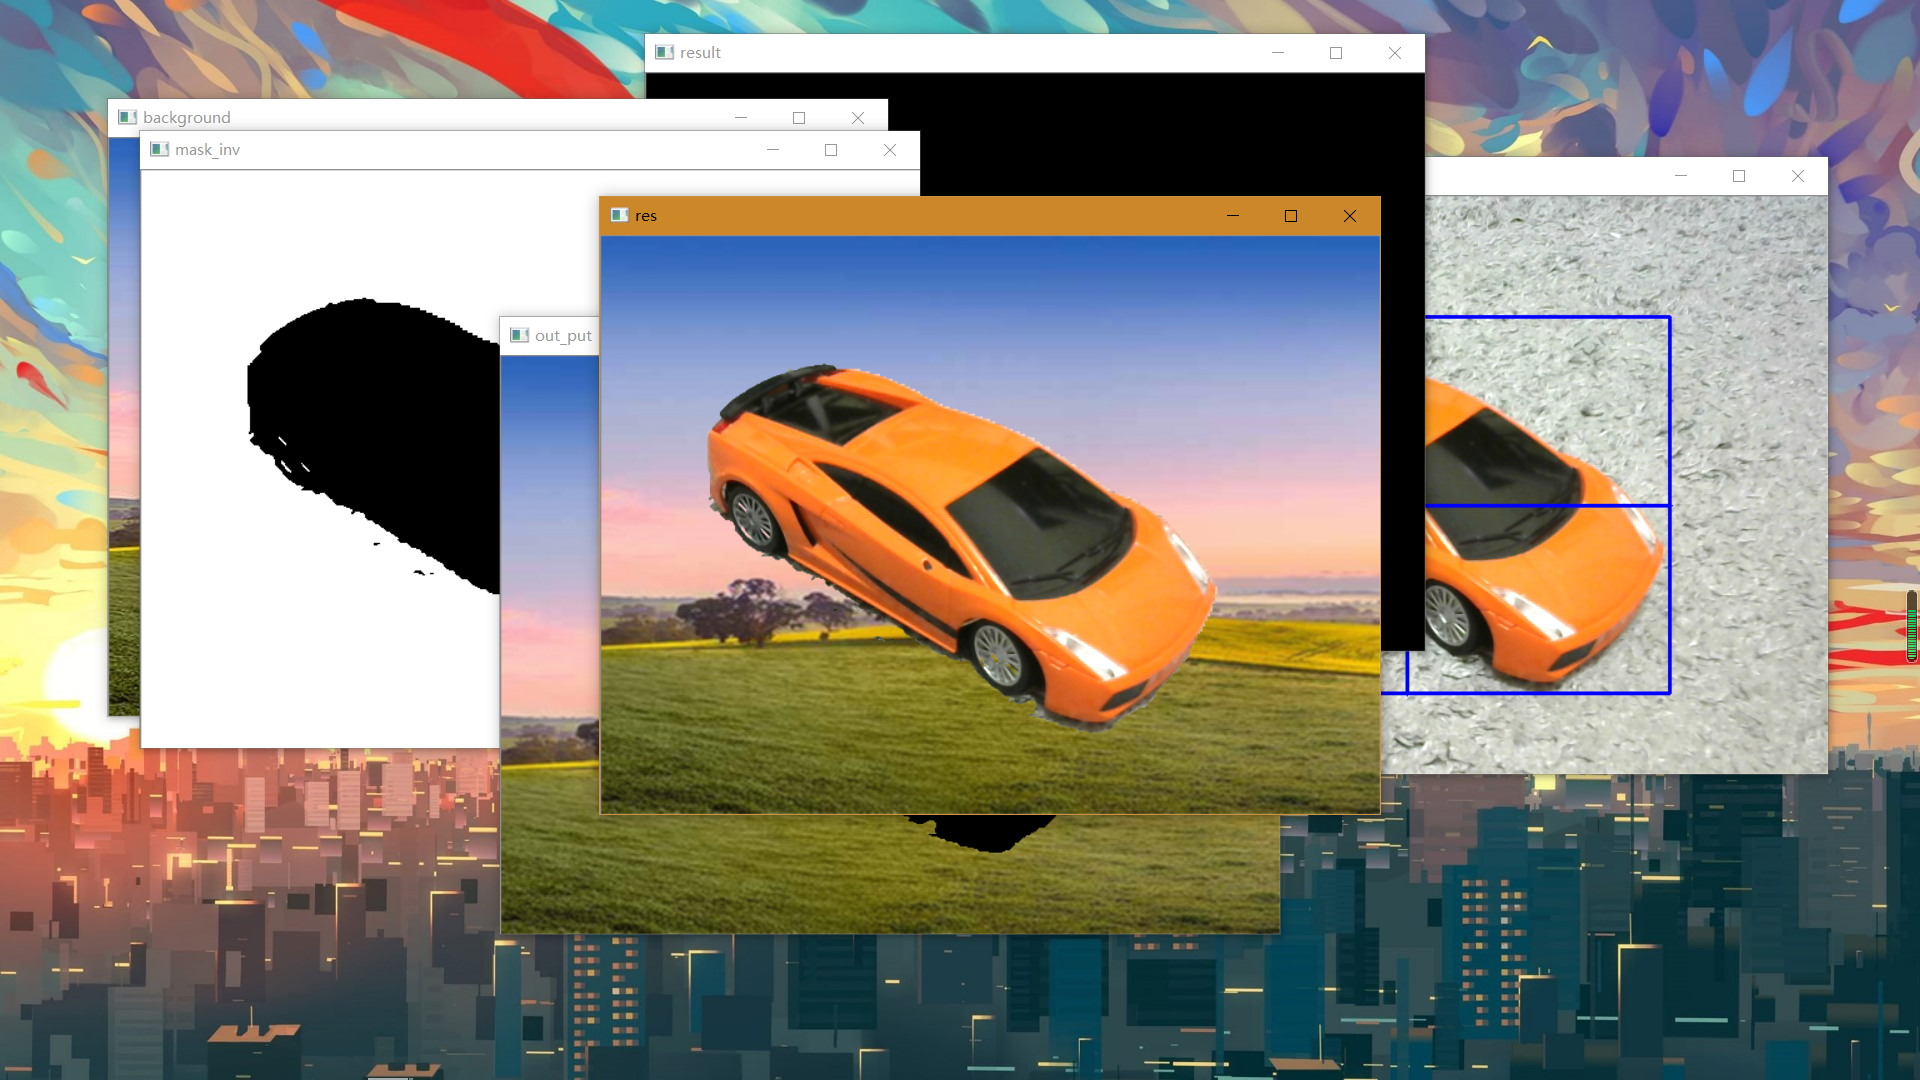Maximize the background window

tap(799, 117)
